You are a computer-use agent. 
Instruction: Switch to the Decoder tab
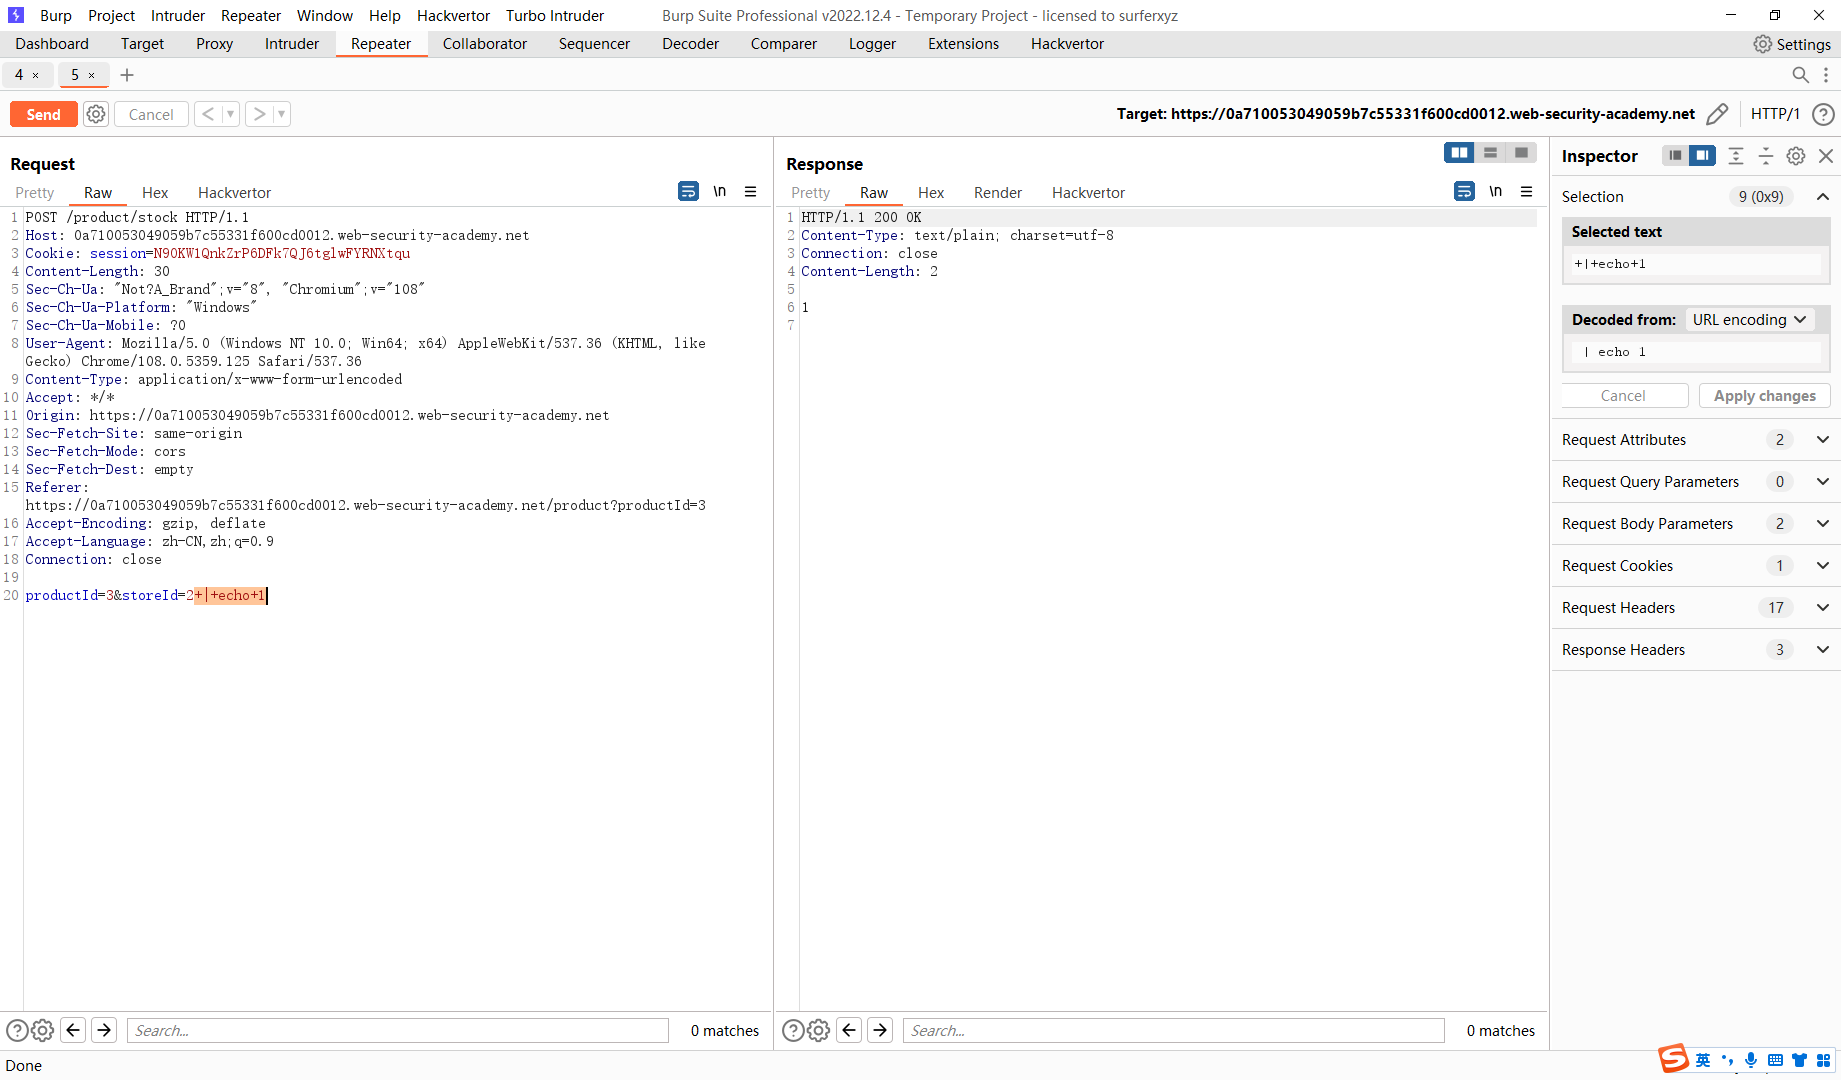690,44
